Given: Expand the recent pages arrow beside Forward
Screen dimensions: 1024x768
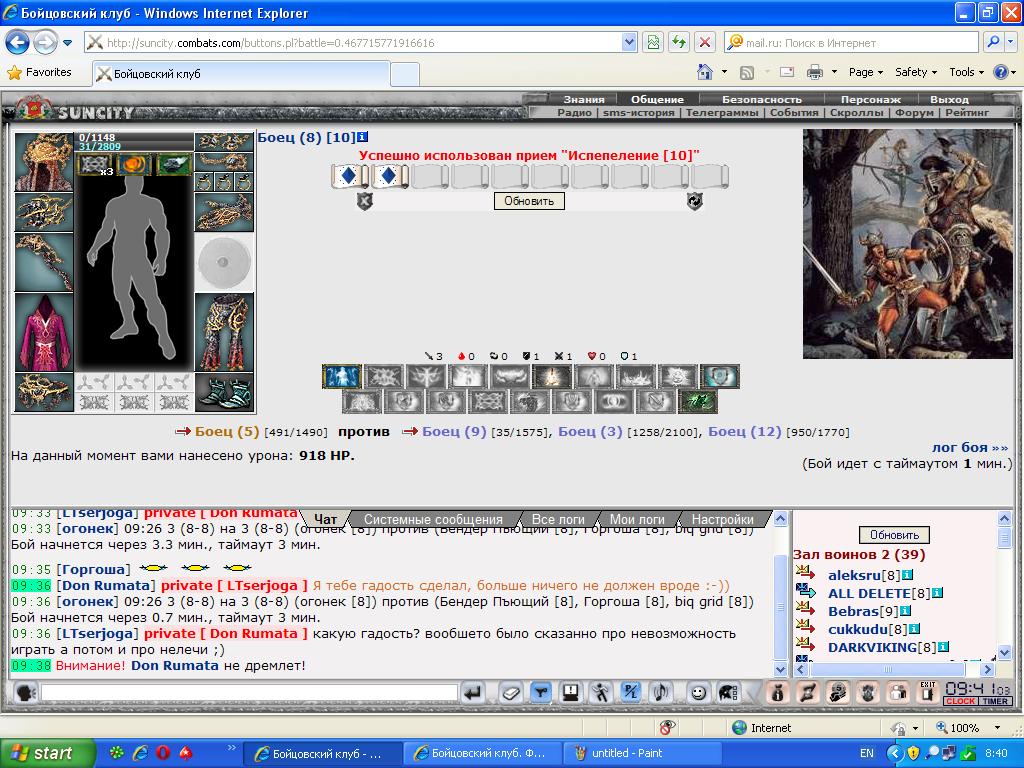Looking at the screenshot, I should [x=67, y=43].
